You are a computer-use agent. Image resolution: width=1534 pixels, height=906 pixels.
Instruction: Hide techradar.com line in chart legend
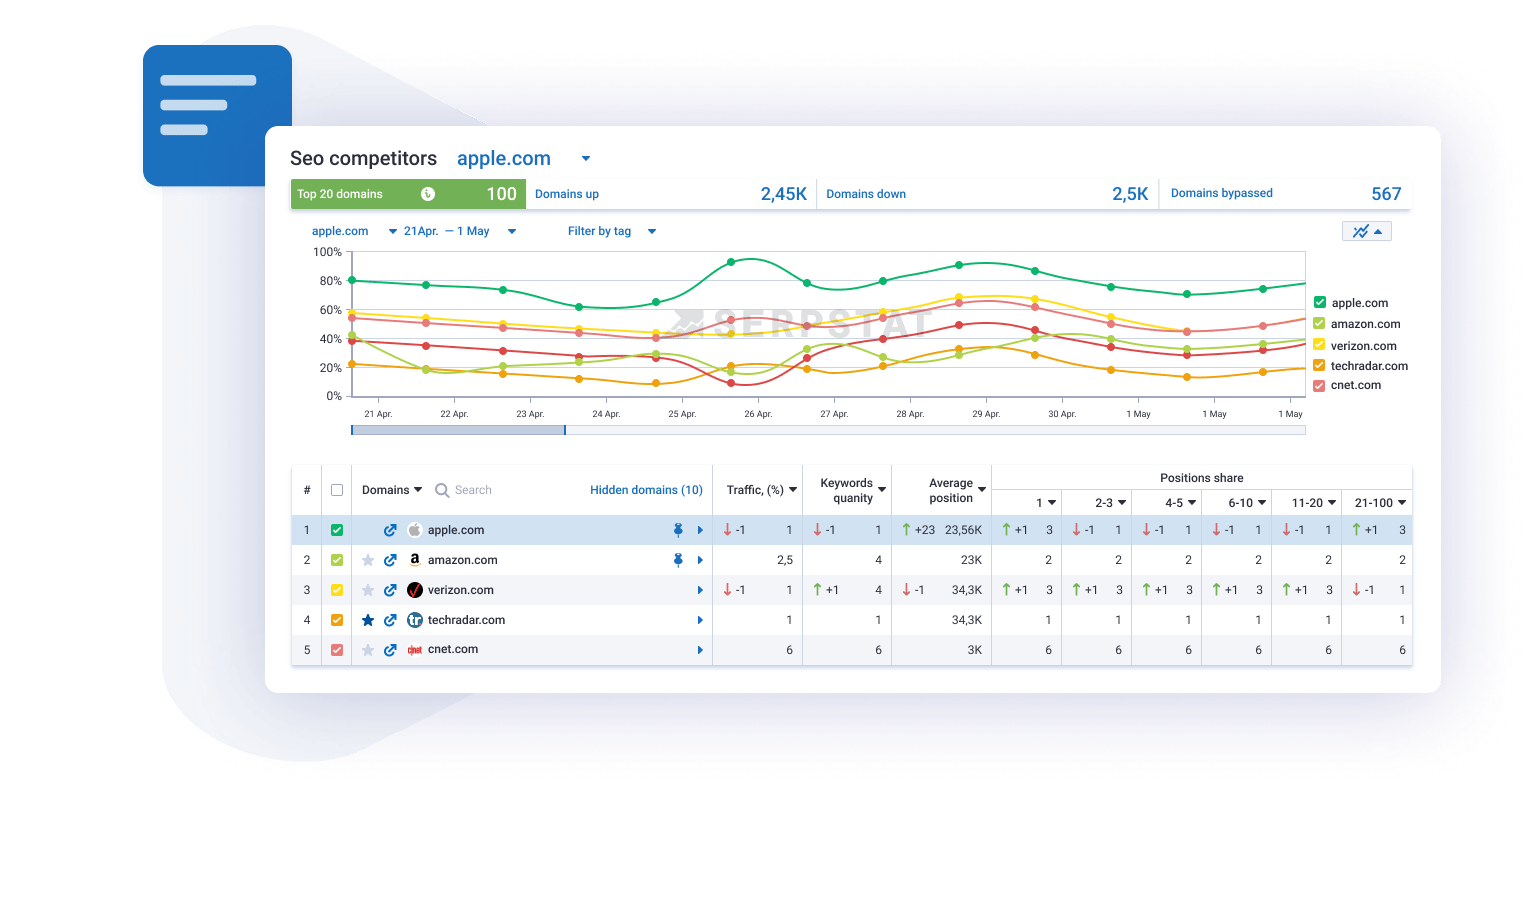pos(1319,365)
